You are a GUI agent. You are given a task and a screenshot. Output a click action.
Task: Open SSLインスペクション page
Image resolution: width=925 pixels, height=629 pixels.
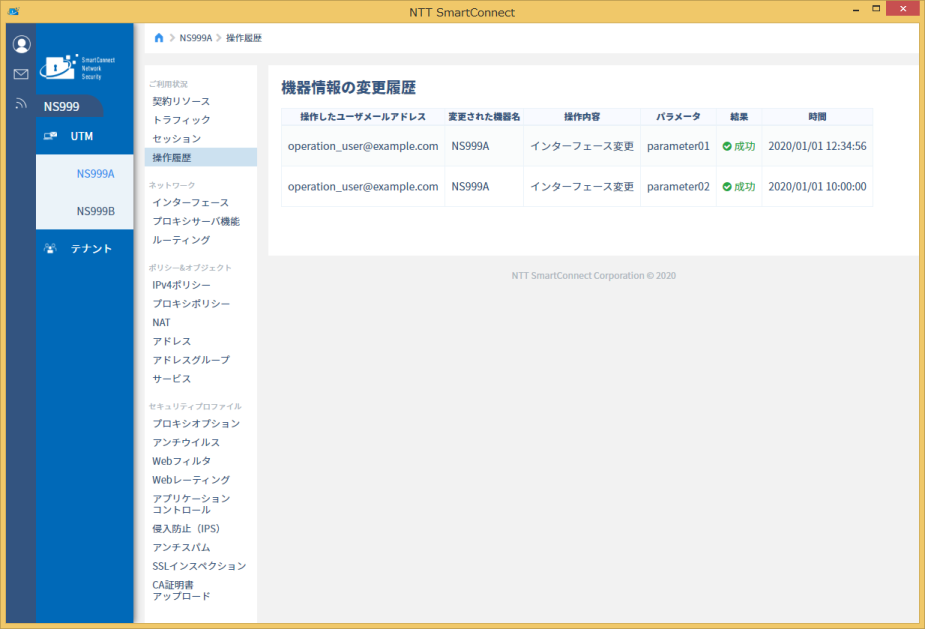click(199, 566)
